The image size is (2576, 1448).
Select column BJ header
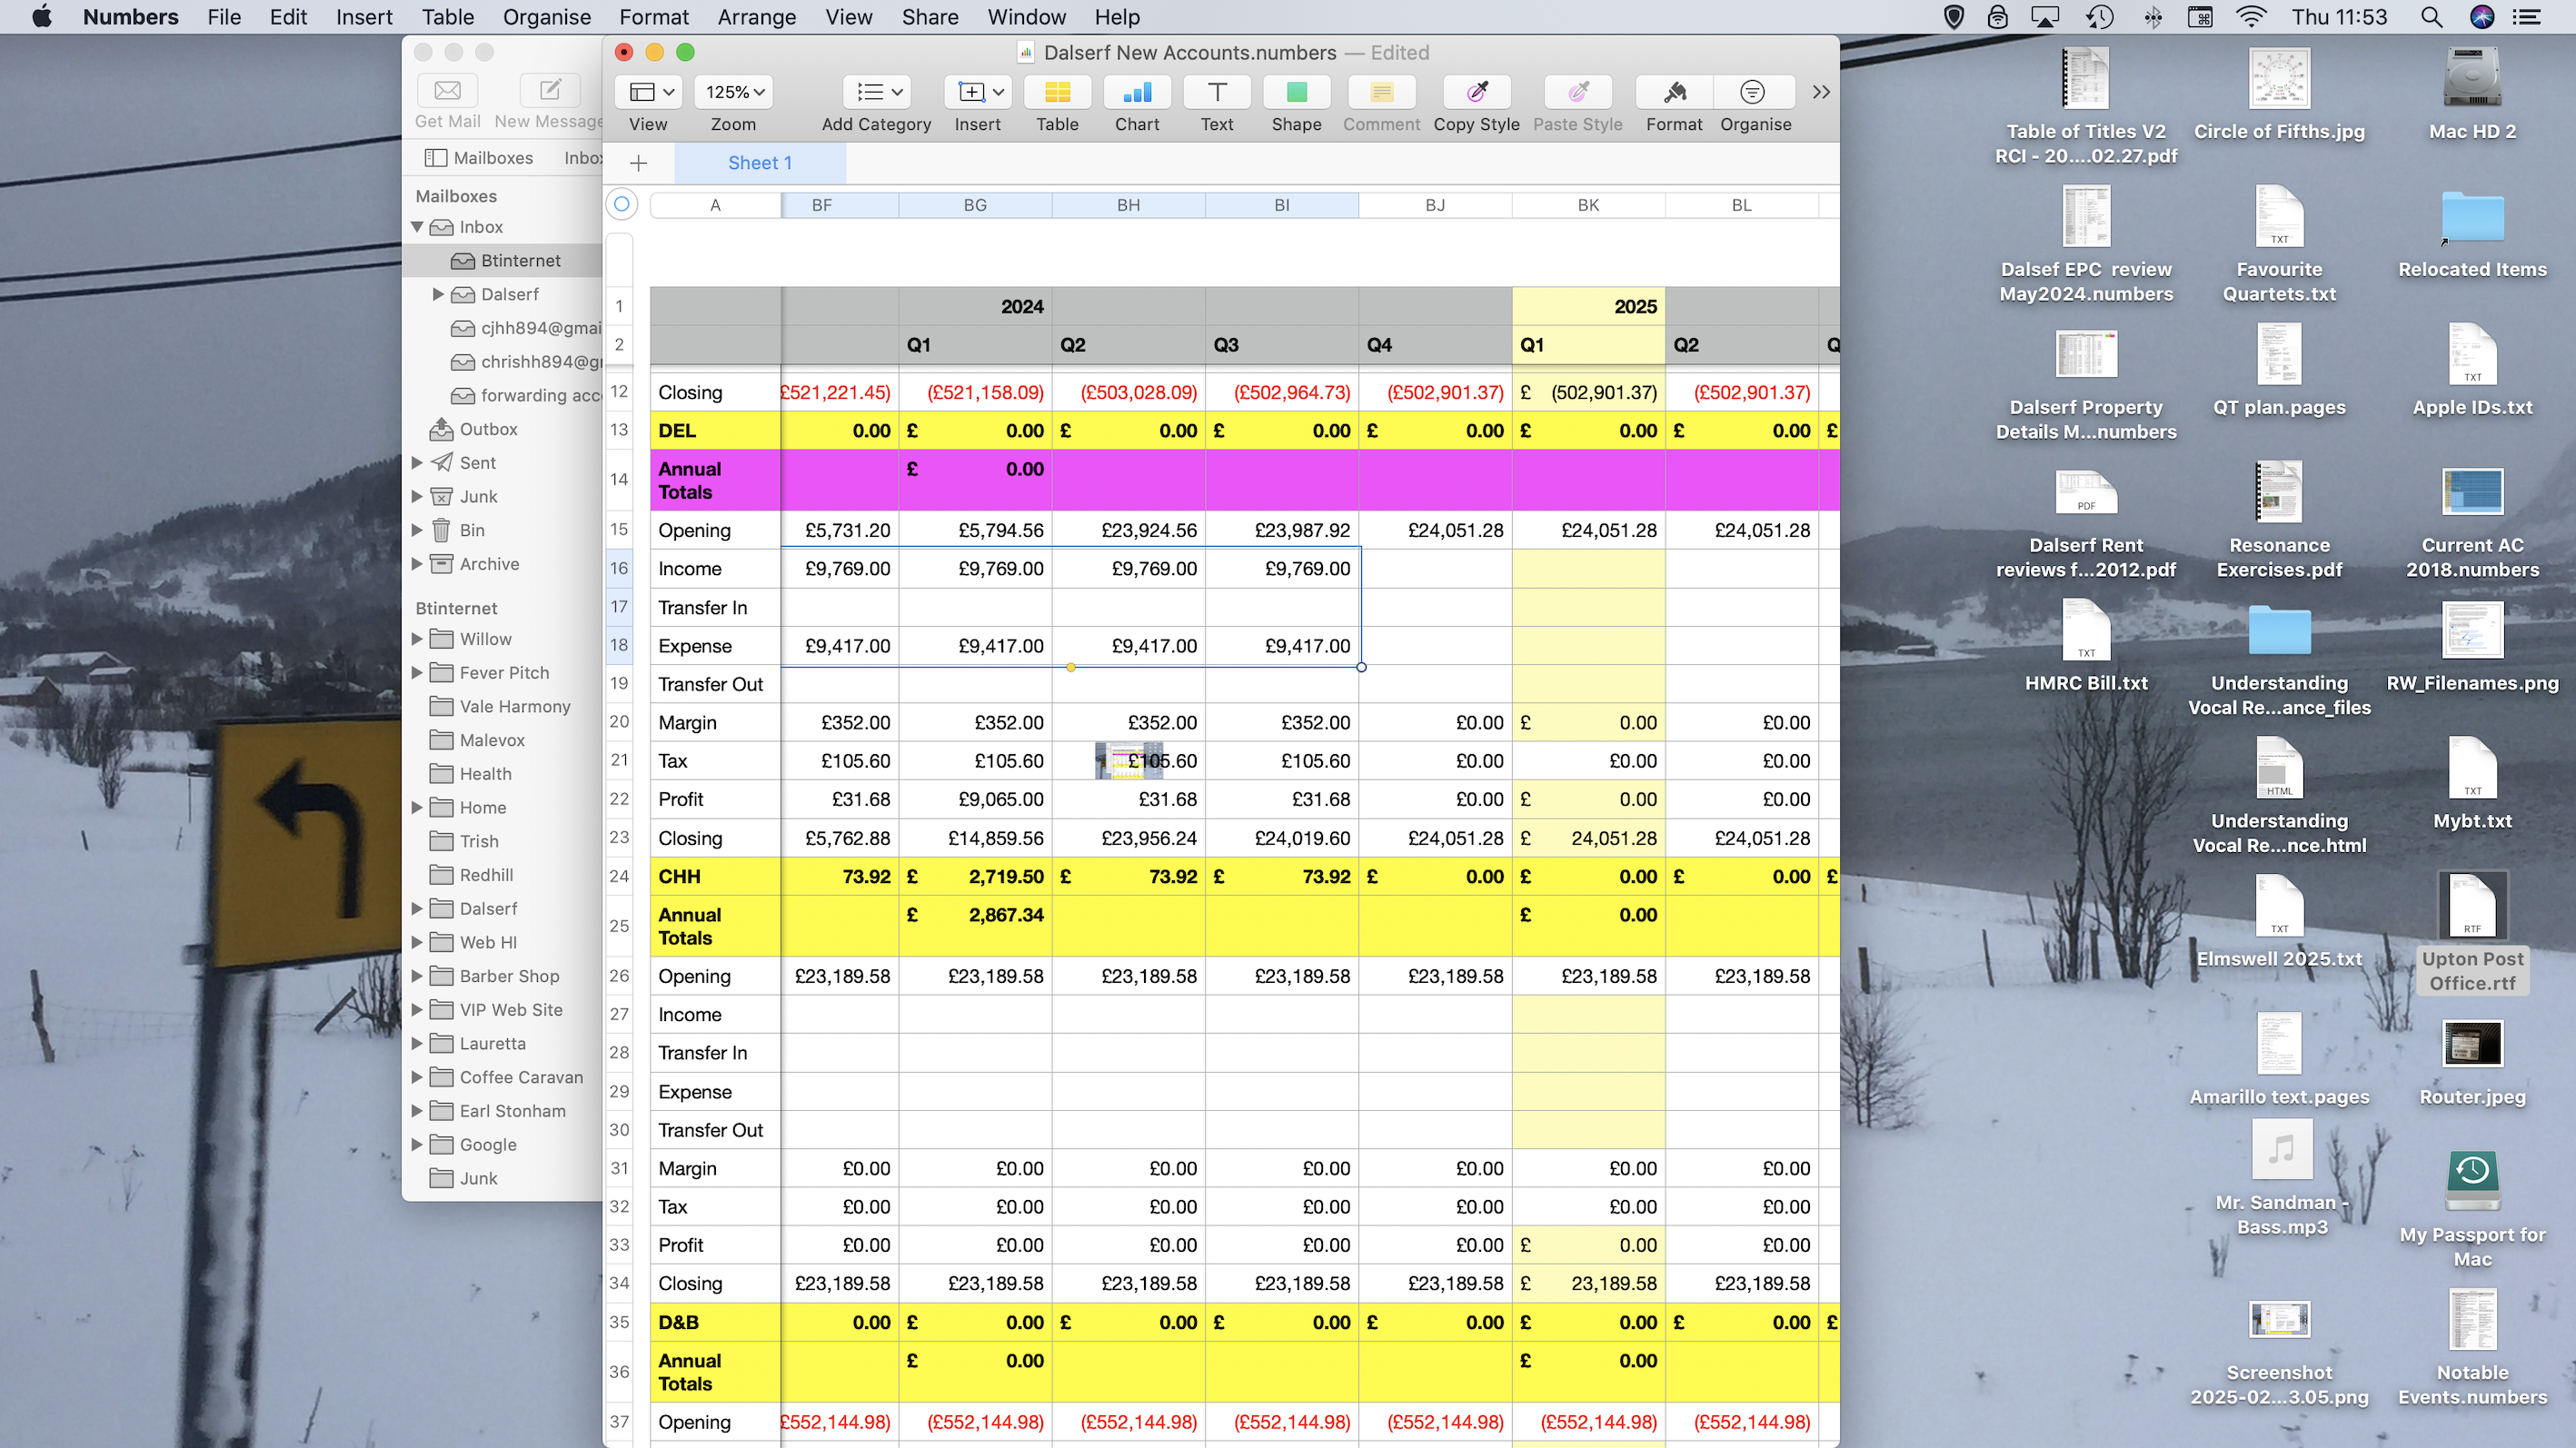1434,205
